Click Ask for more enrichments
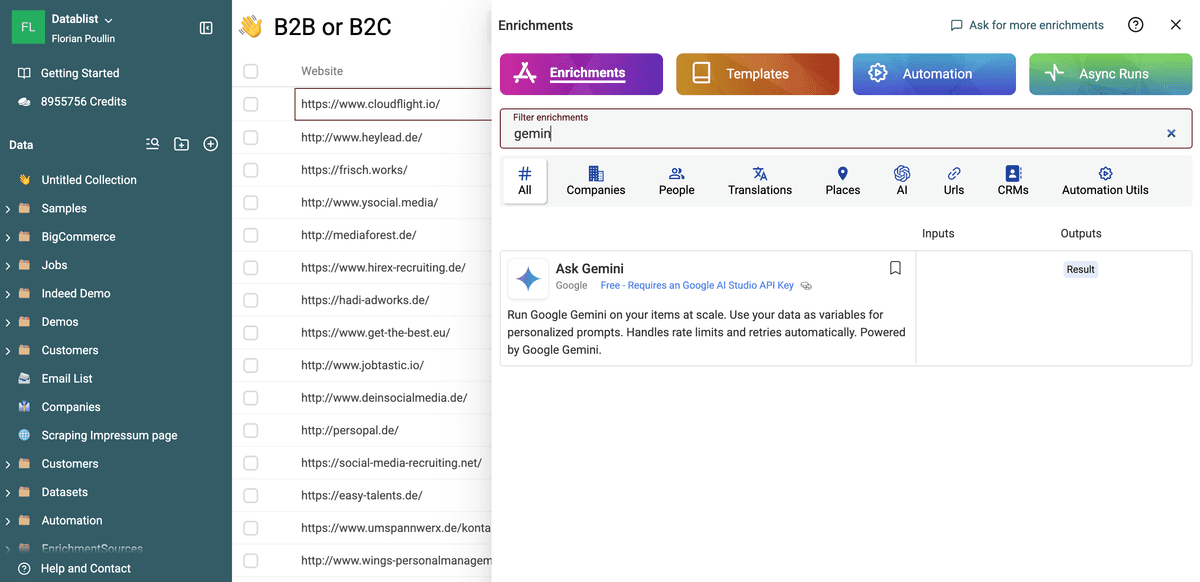Viewport: 1200px width, 582px height. 1027,25
